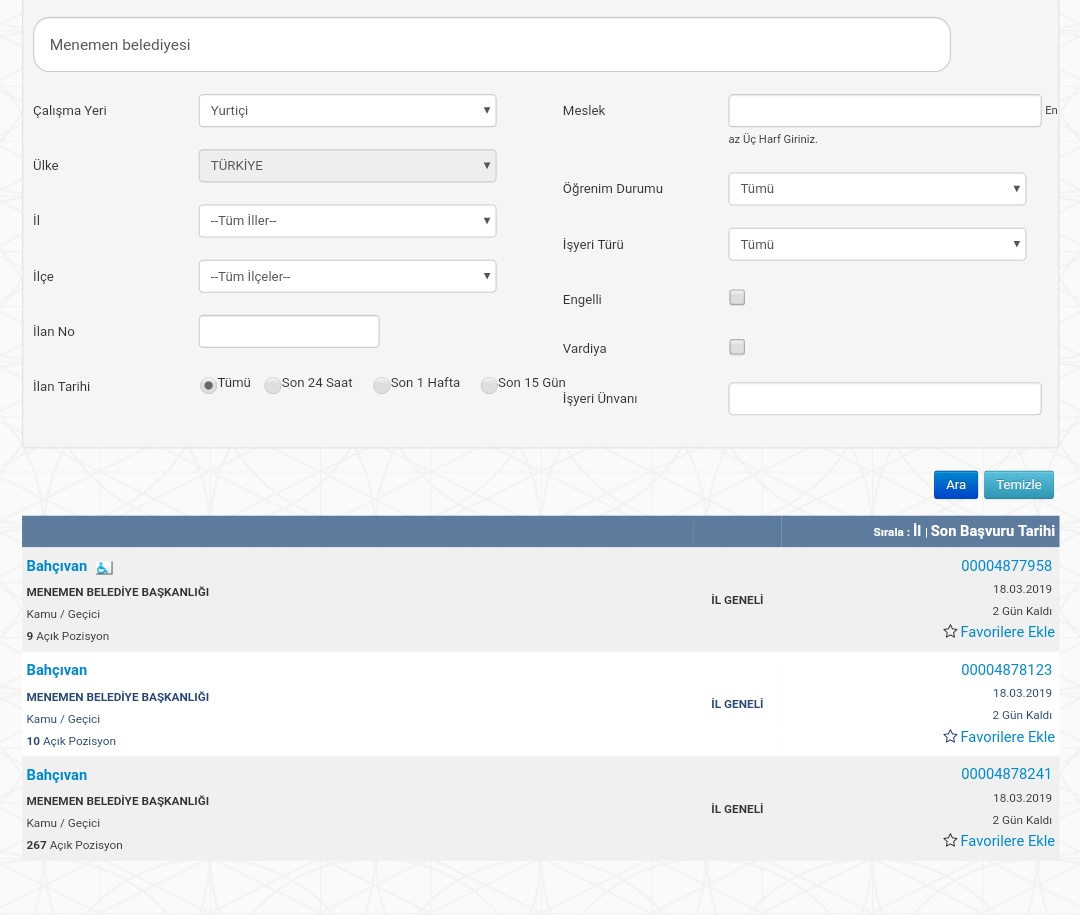Add listing 00004878241 to favorites via Favorilere Ekle

(1007, 841)
